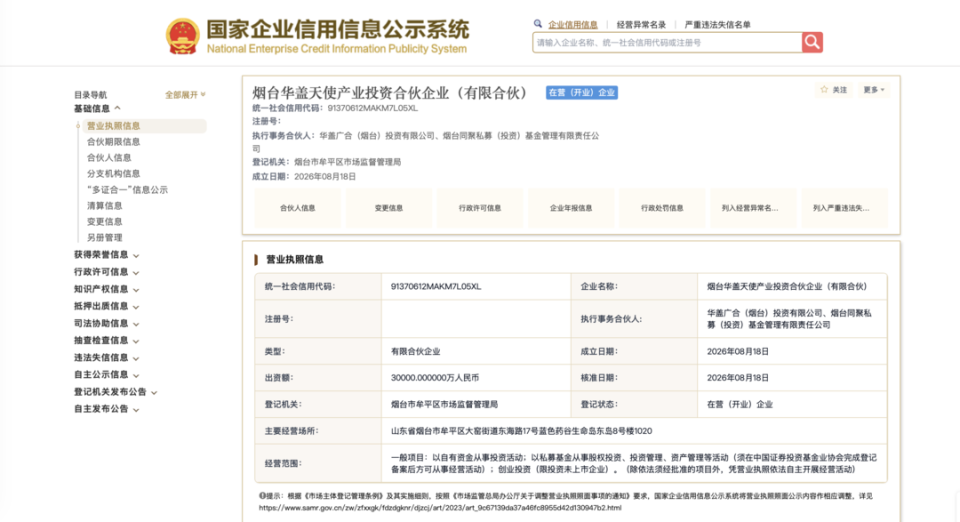Switch to 企业信用信息 search tab
This screenshot has width=960, height=522.
tap(572, 24)
